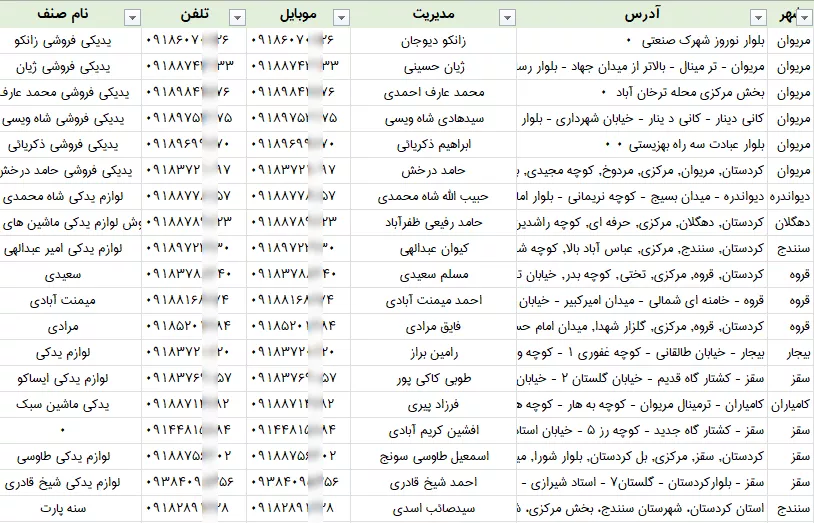Select shop cell لوازم یدکی طاوسی
Screen dimensions: 814x523
(x=71, y=456)
